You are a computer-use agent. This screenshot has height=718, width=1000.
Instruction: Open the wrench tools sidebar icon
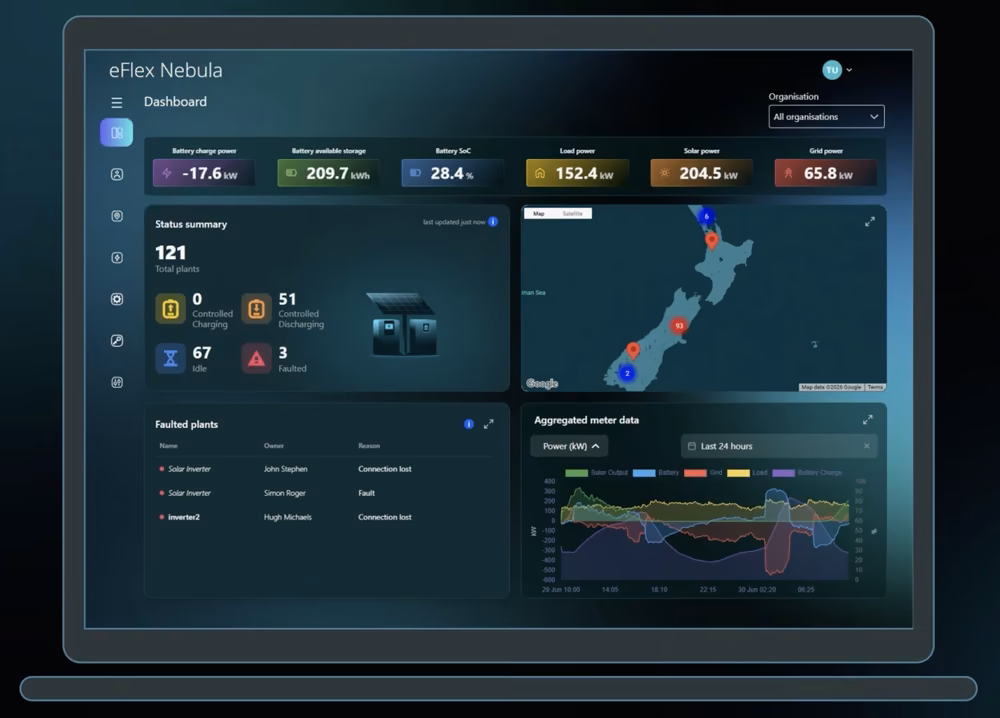[117, 341]
